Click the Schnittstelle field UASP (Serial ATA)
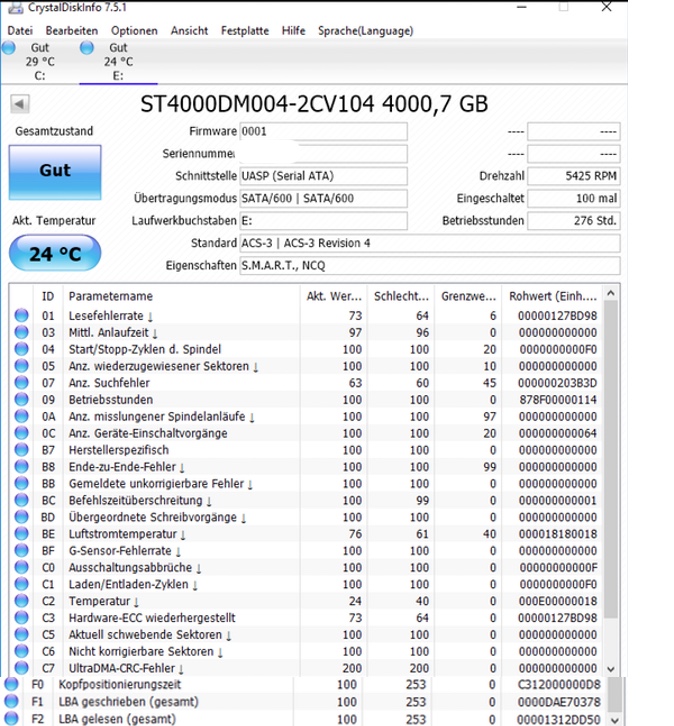 (x=323, y=176)
